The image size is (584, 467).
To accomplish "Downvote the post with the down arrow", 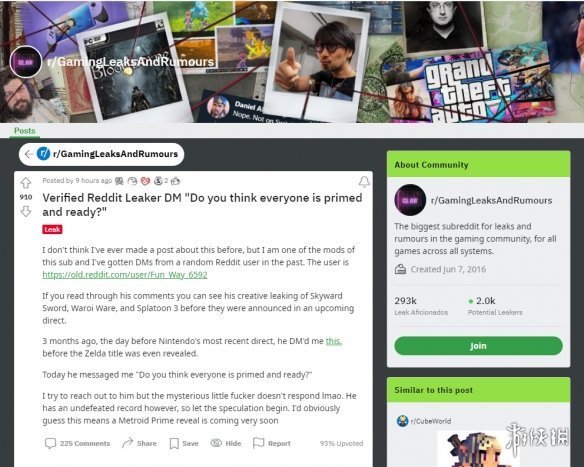I will [x=26, y=212].
